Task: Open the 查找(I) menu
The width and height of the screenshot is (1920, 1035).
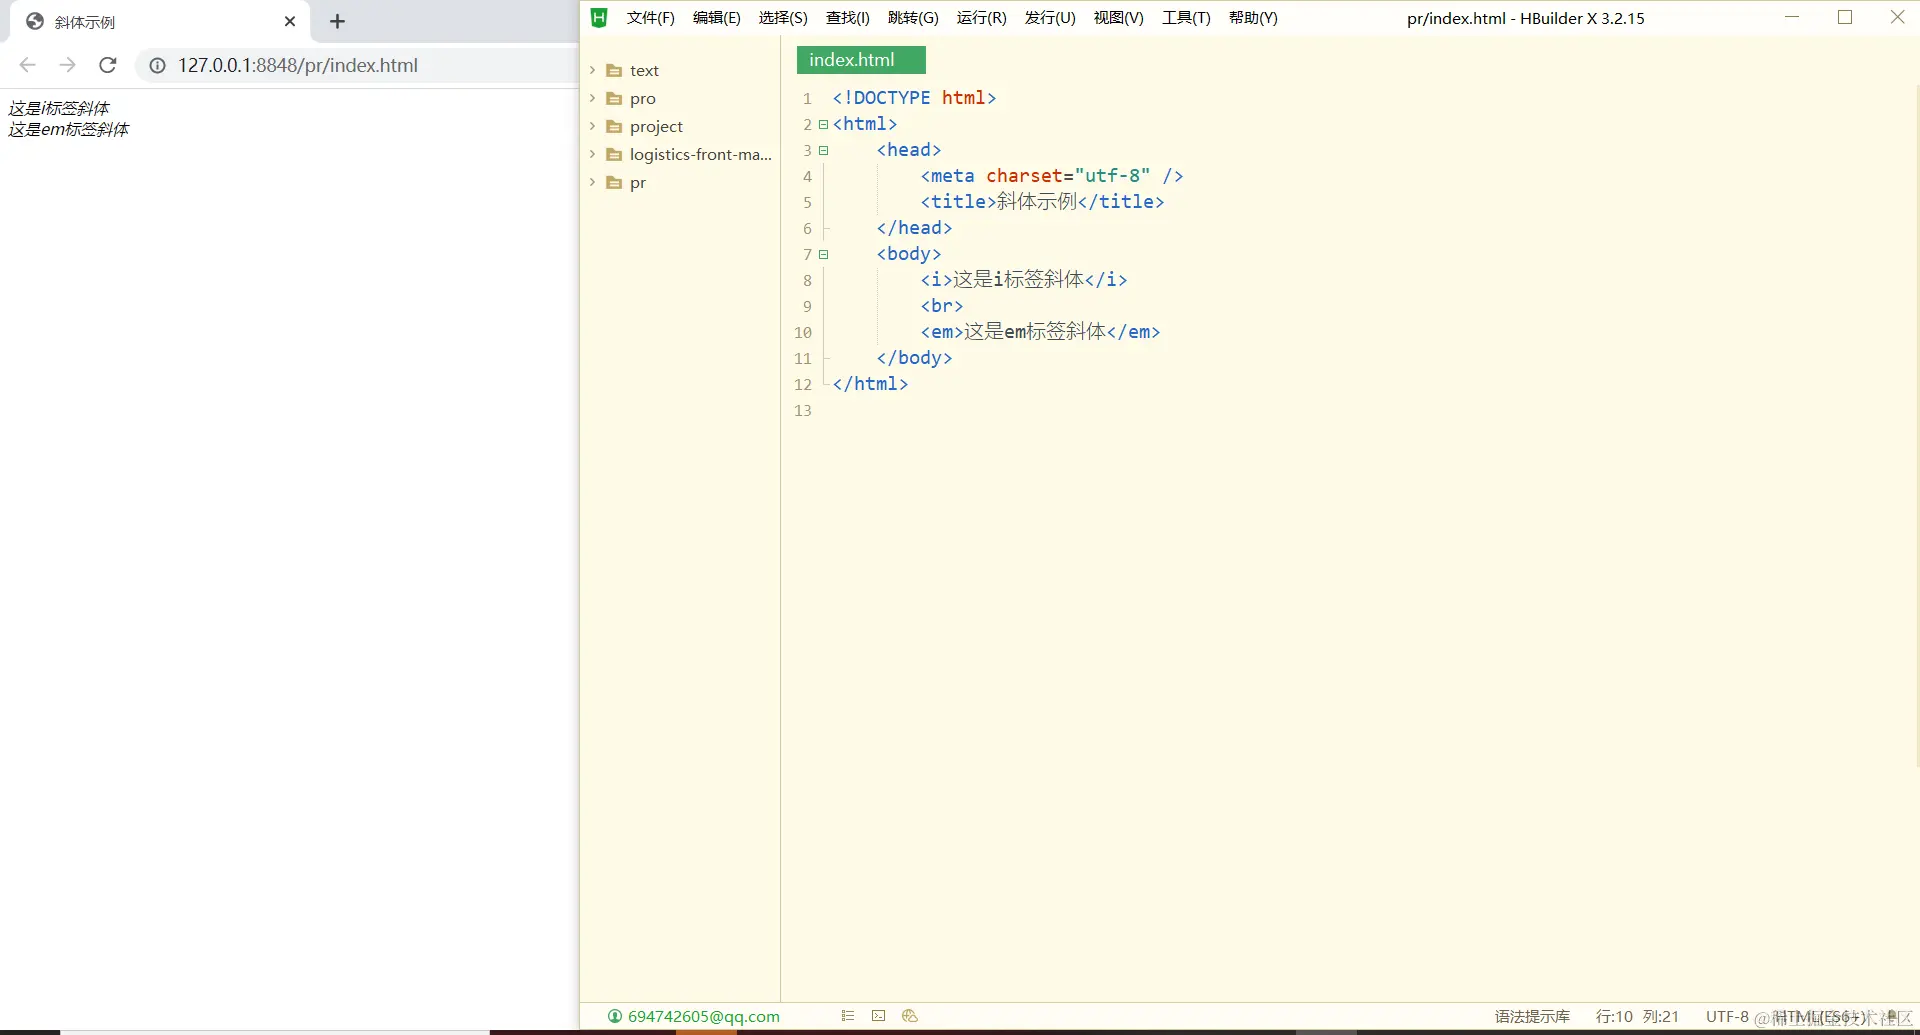Action: click(848, 18)
